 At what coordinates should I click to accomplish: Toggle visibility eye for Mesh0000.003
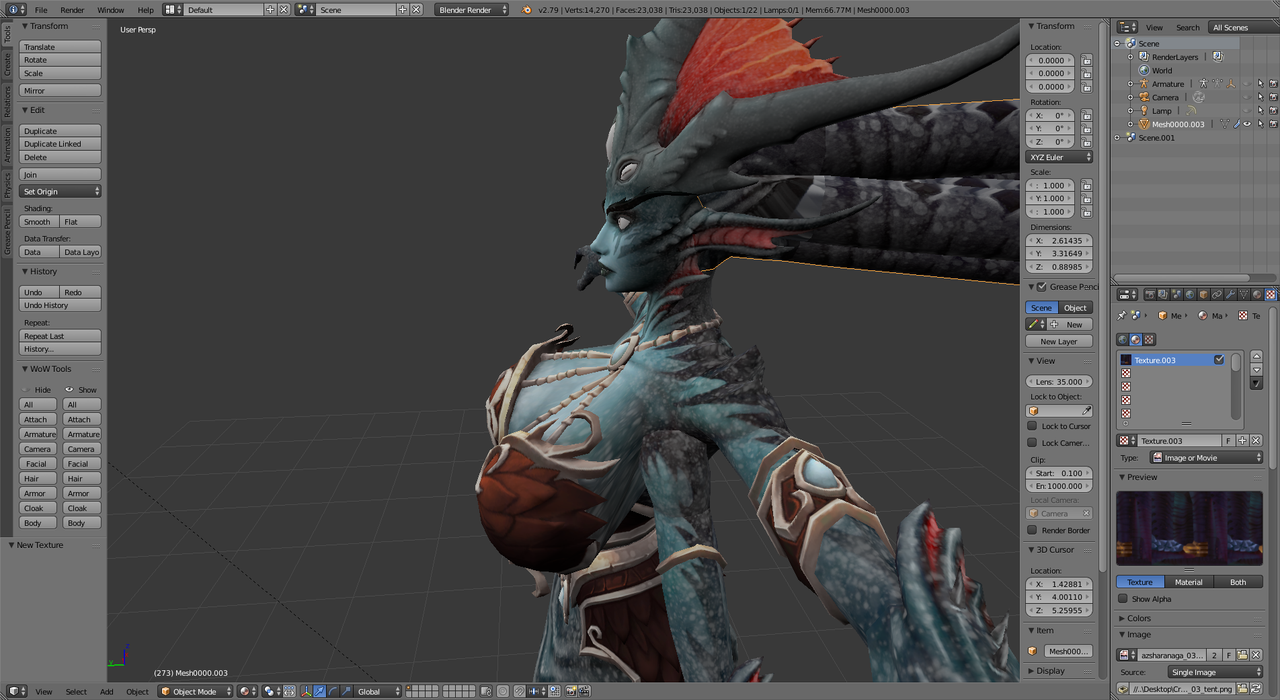1247,124
